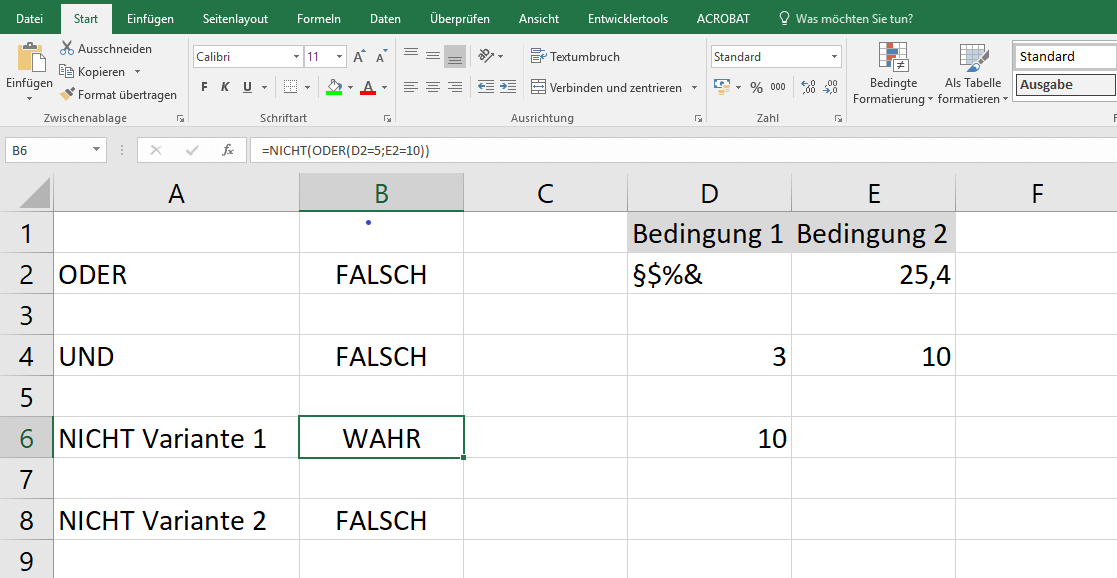This screenshot has width=1117, height=578.
Task: Open the Seitenlayout ribbon tab
Action: (236, 18)
